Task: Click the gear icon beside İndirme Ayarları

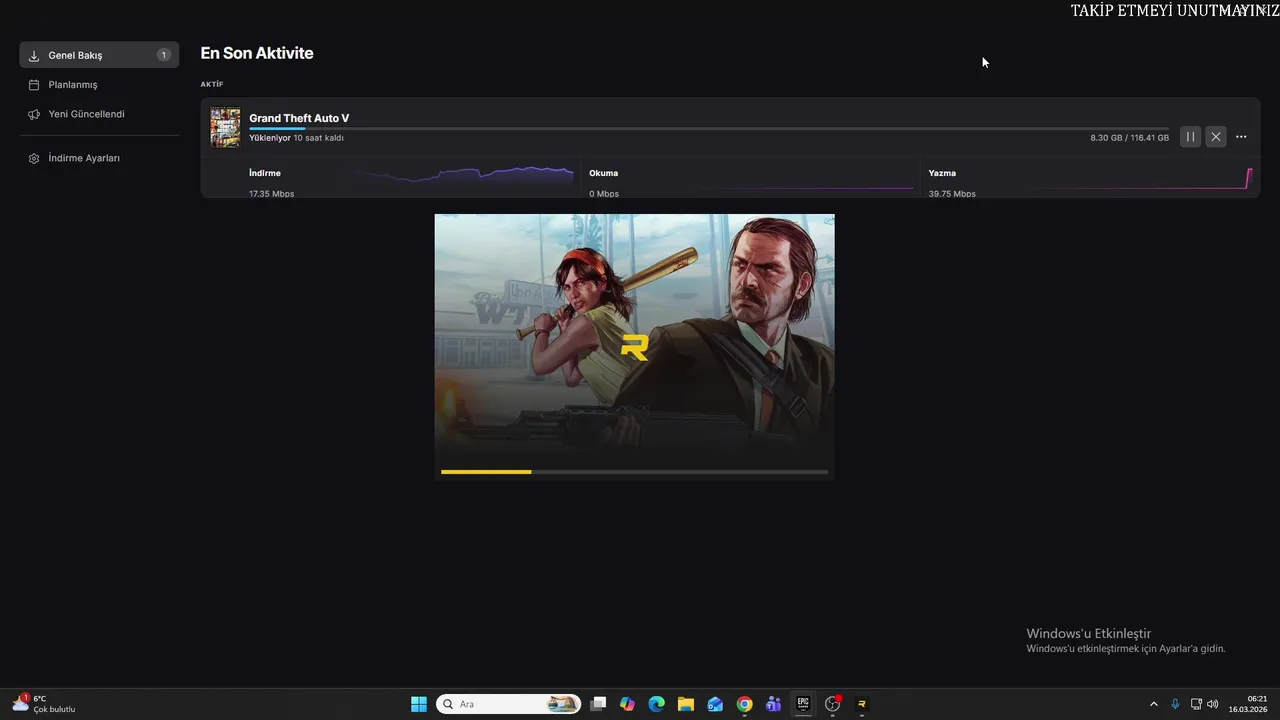Action: tap(34, 158)
